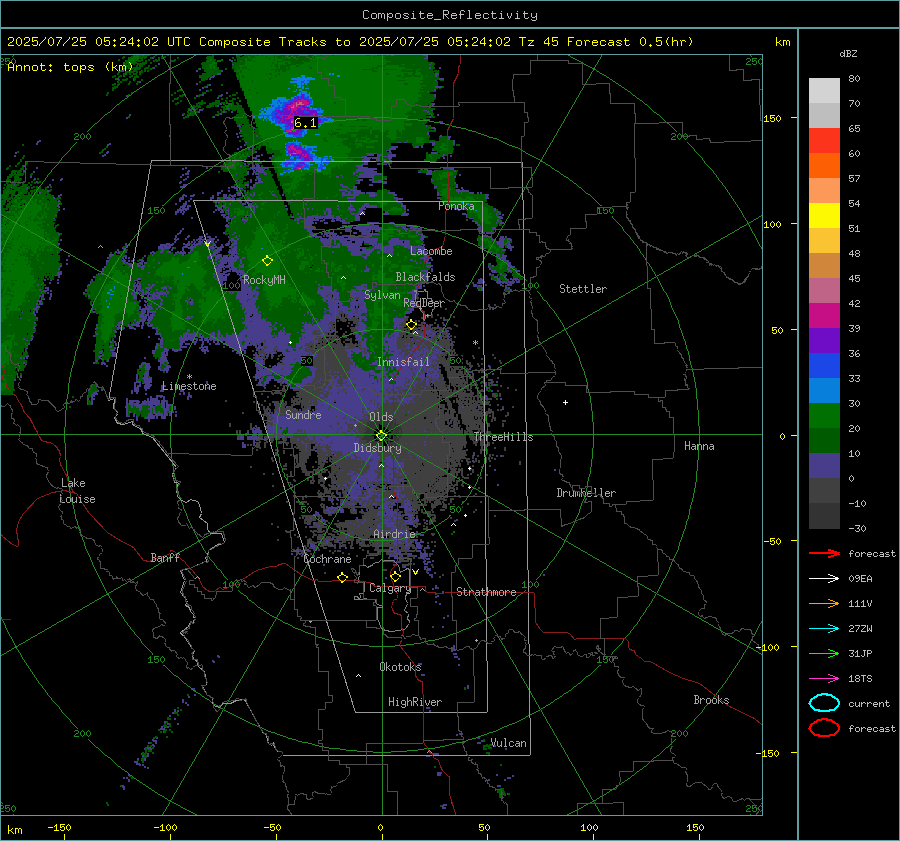
Task: Click the current legend label
Action: pos(869,704)
